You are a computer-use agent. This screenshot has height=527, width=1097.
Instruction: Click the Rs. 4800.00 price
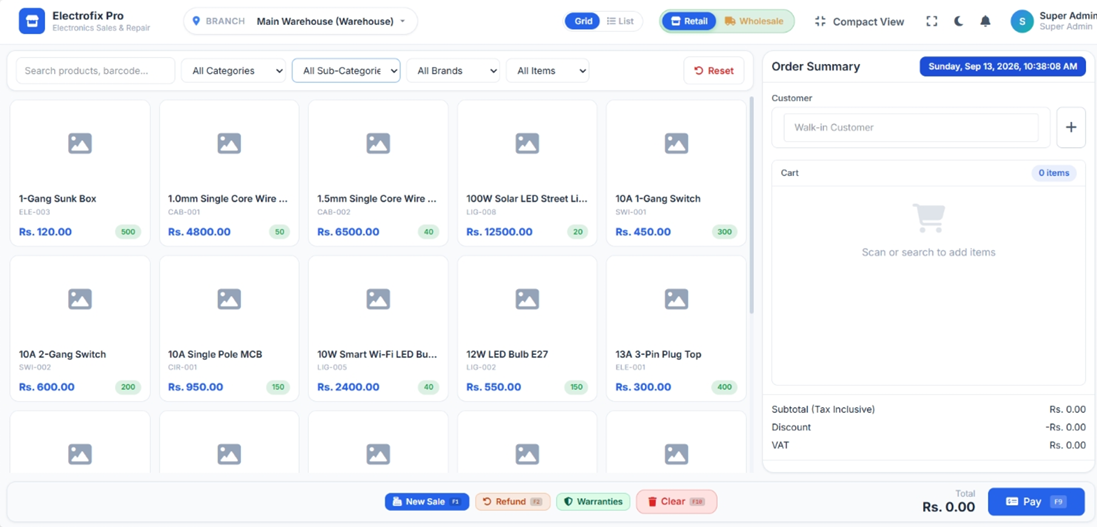point(199,232)
